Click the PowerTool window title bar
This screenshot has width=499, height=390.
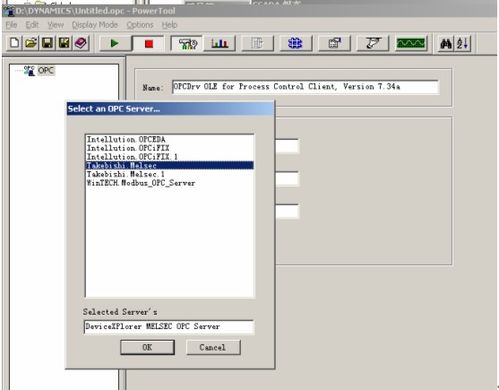(x=249, y=11)
